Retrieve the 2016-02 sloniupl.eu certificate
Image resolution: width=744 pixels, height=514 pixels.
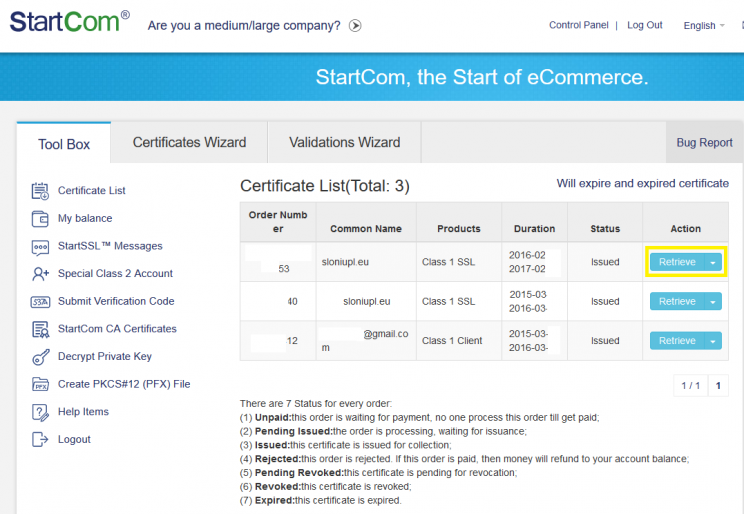pos(677,262)
